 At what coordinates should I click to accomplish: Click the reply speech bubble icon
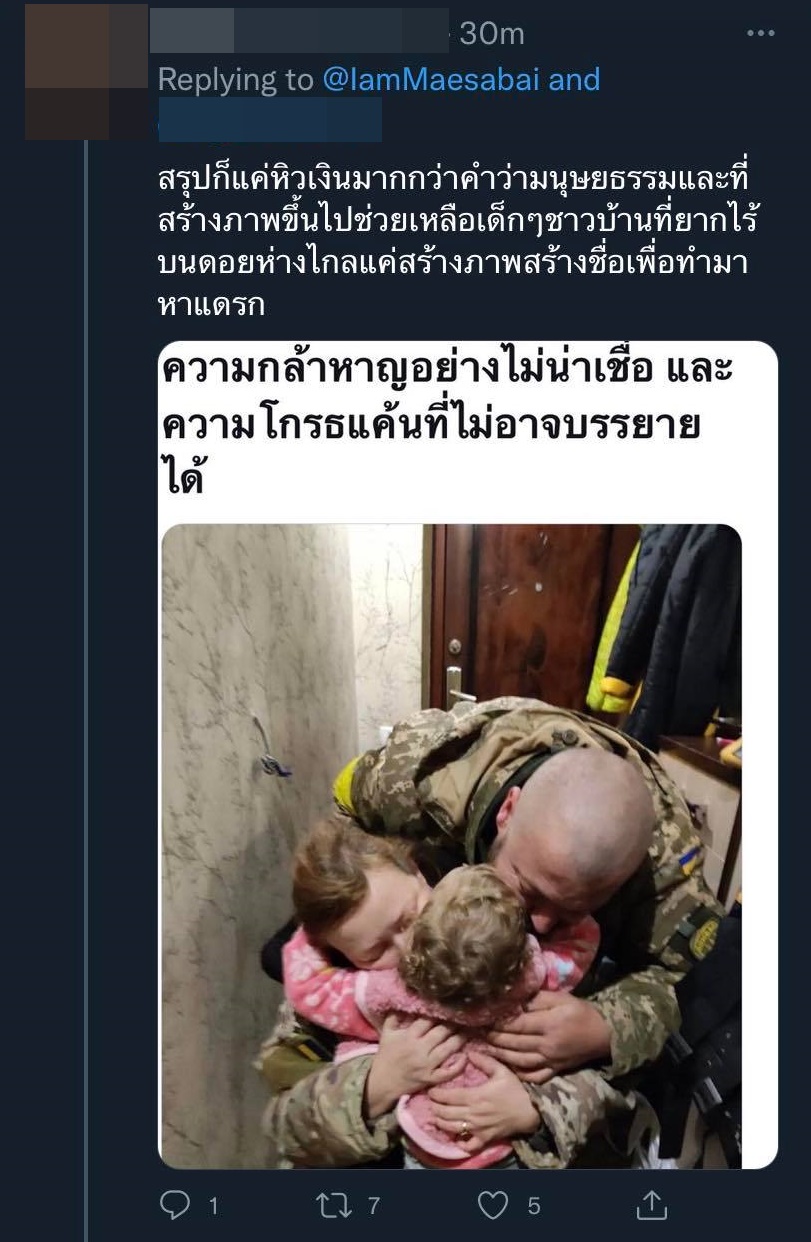click(x=175, y=1205)
